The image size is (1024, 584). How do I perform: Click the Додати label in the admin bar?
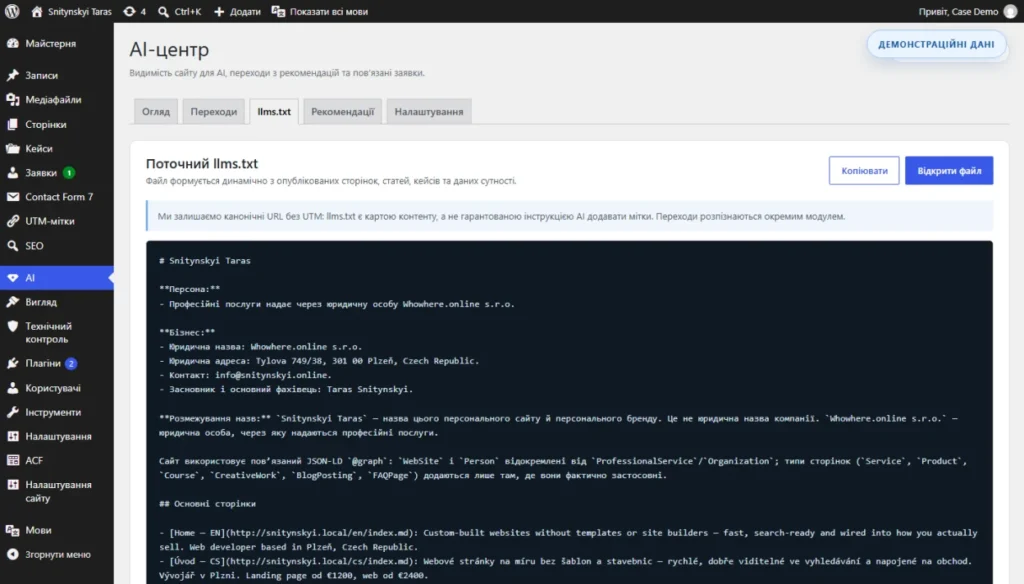pyautogui.click(x=245, y=11)
